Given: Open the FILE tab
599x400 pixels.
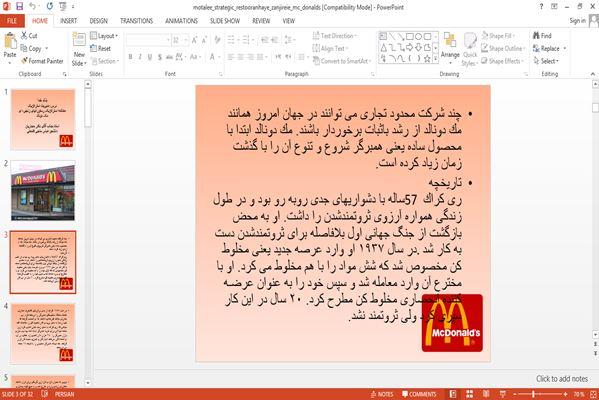Looking at the screenshot, I should point(12,21).
